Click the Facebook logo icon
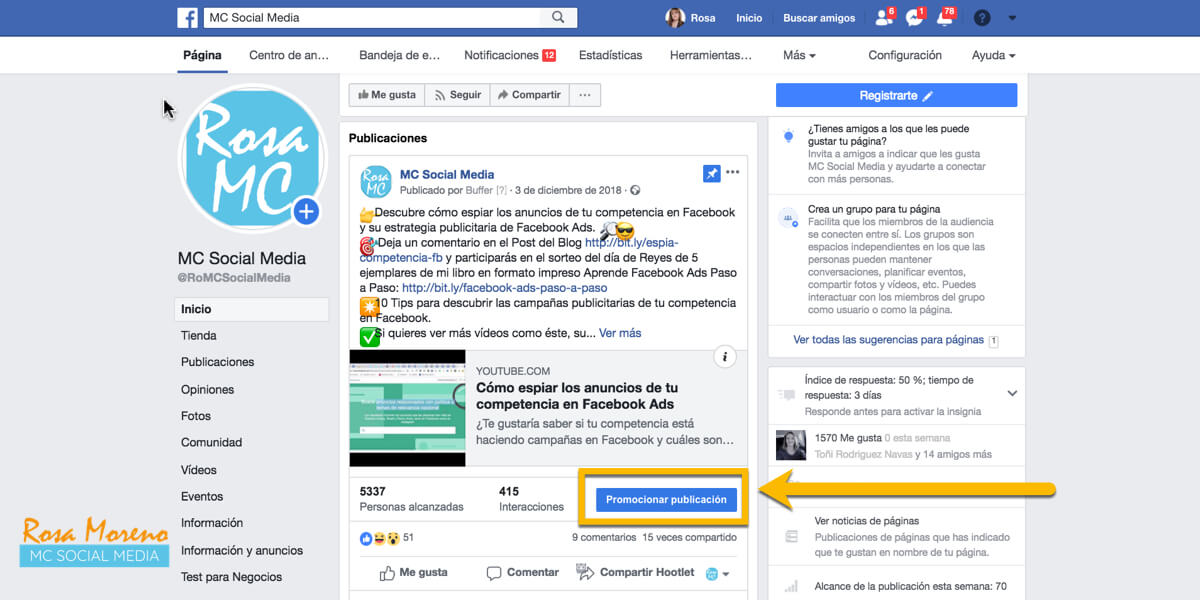Image resolution: width=1200 pixels, height=600 pixels. pyautogui.click(x=187, y=17)
